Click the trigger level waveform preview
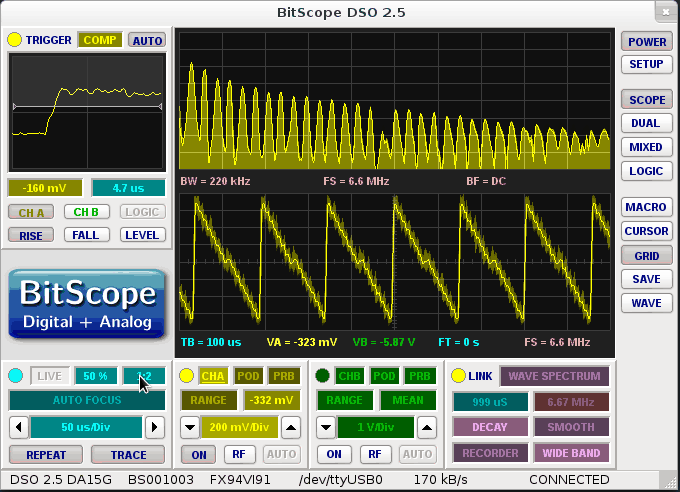Screen dimensions: 680x492 coord(87,111)
